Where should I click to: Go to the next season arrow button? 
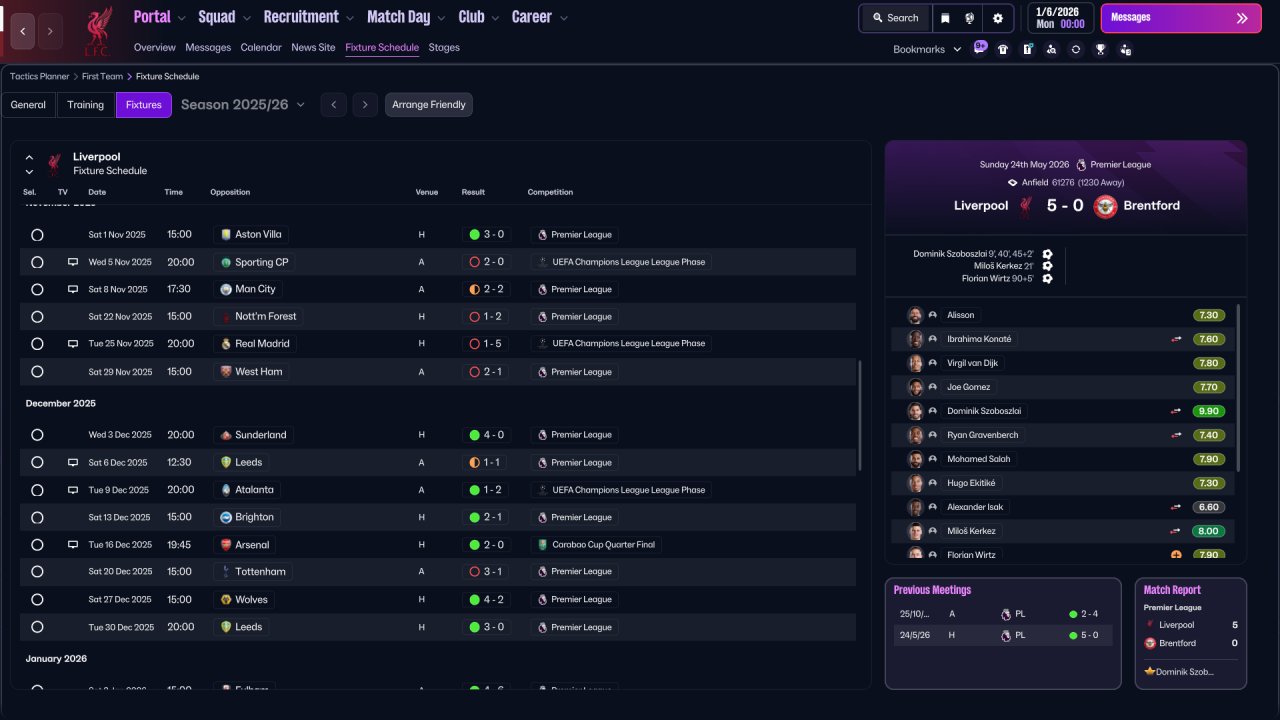[x=365, y=105]
